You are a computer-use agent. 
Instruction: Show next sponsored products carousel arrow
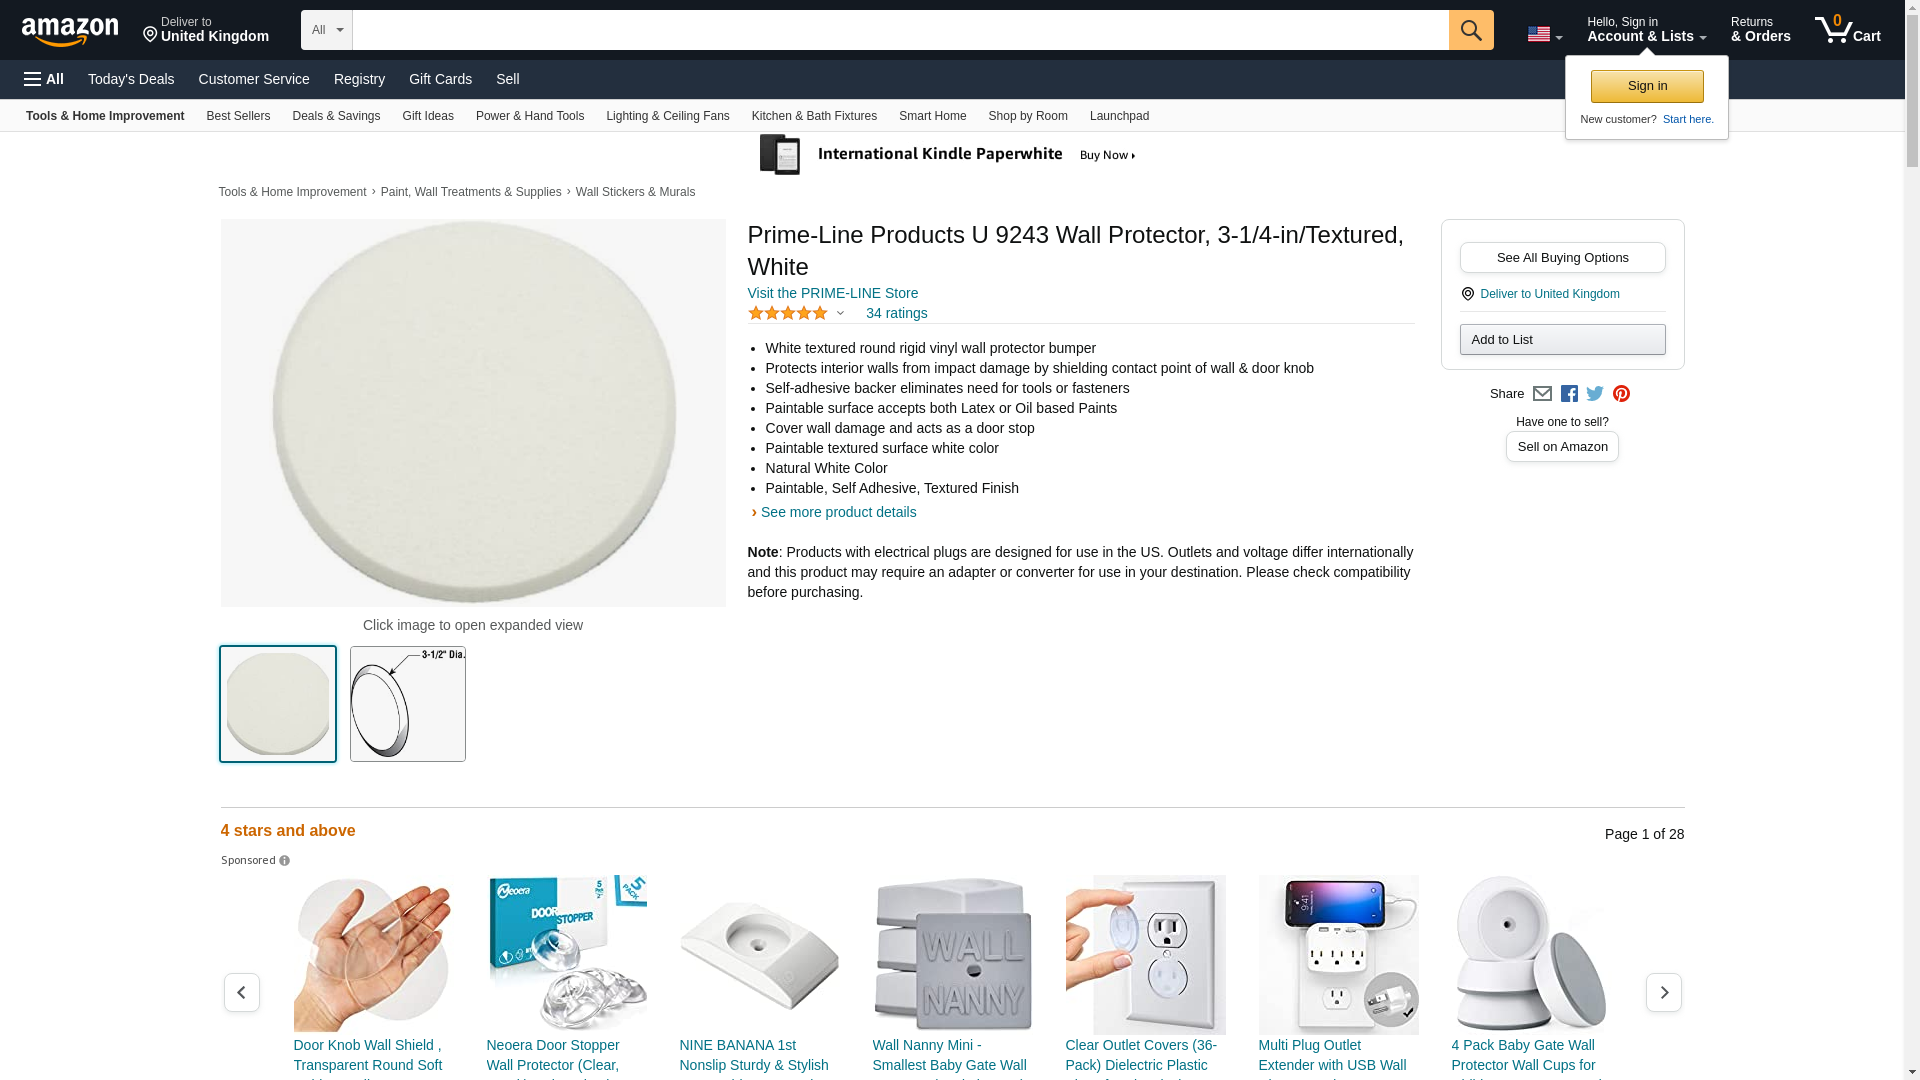(1664, 992)
